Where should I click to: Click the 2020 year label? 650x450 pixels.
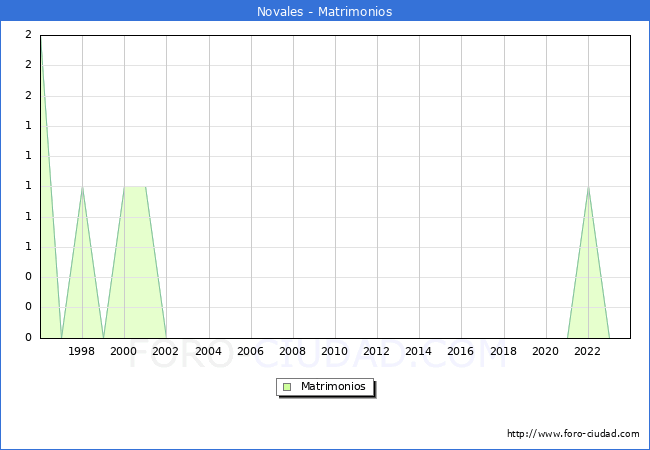[x=545, y=351]
